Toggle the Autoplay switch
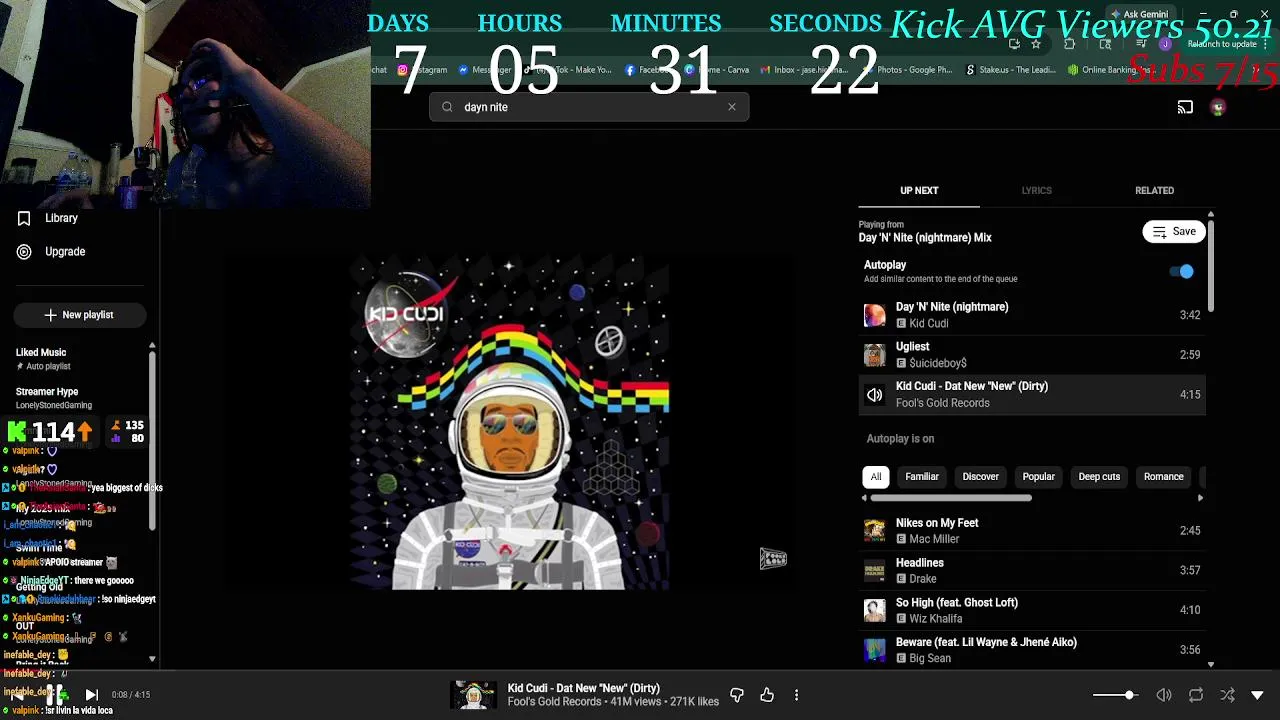Viewport: 1280px width, 720px height. click(1181, 271)
